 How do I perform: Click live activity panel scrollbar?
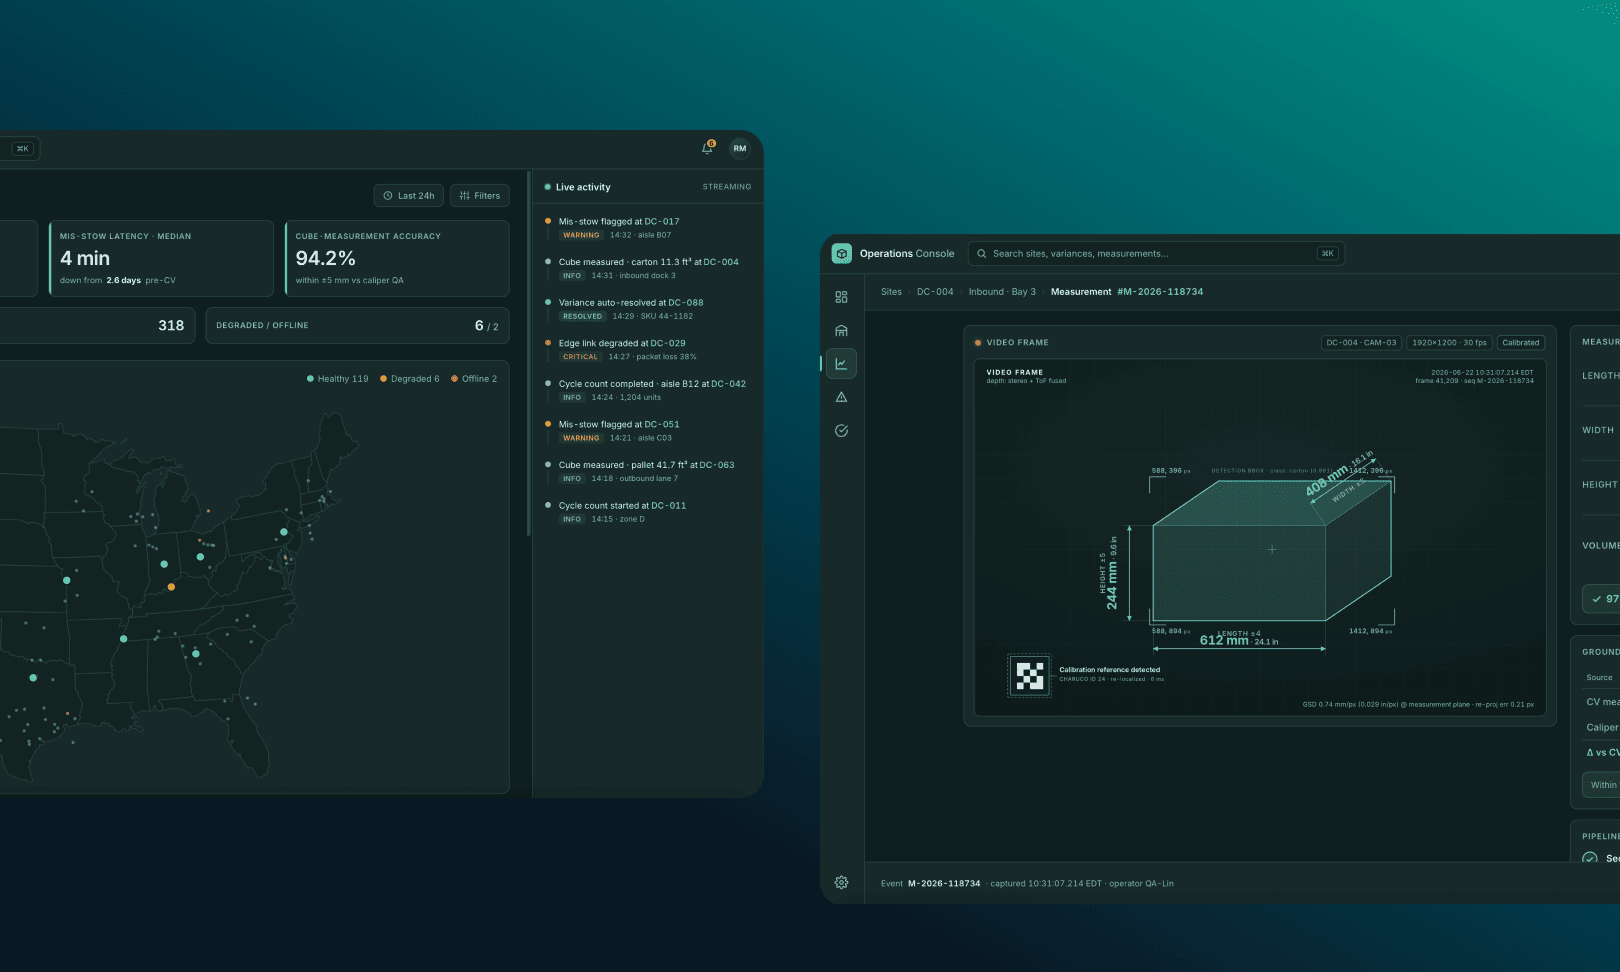(x=528, y=353)
